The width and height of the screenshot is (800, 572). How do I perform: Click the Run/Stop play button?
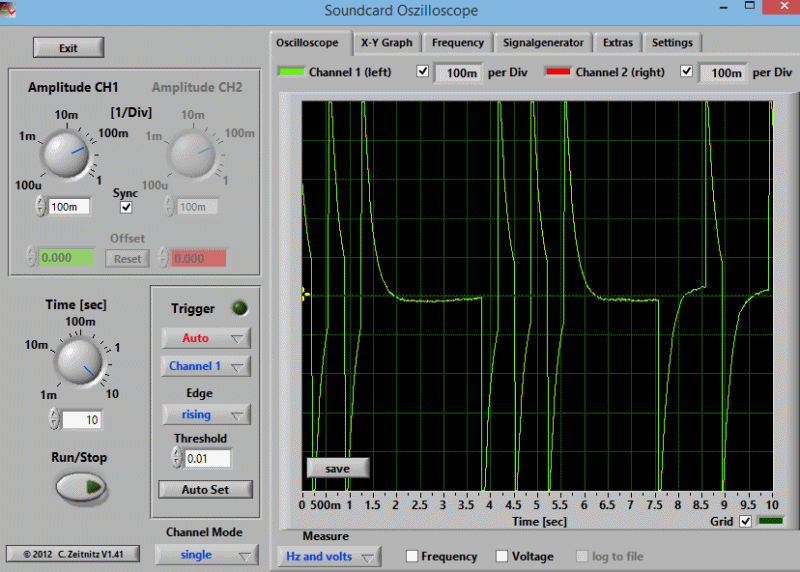pos(81,487)
